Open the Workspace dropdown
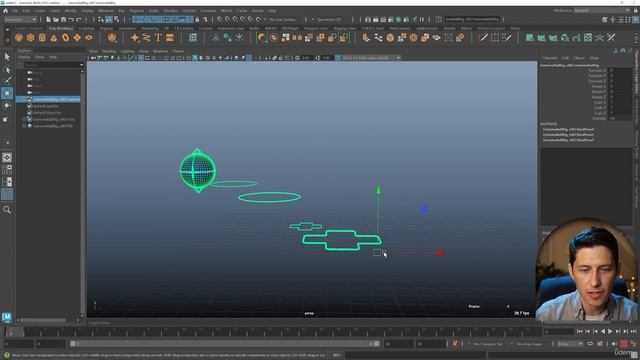Viewport: 640px width, 360px height. click(x=602, y=11)
